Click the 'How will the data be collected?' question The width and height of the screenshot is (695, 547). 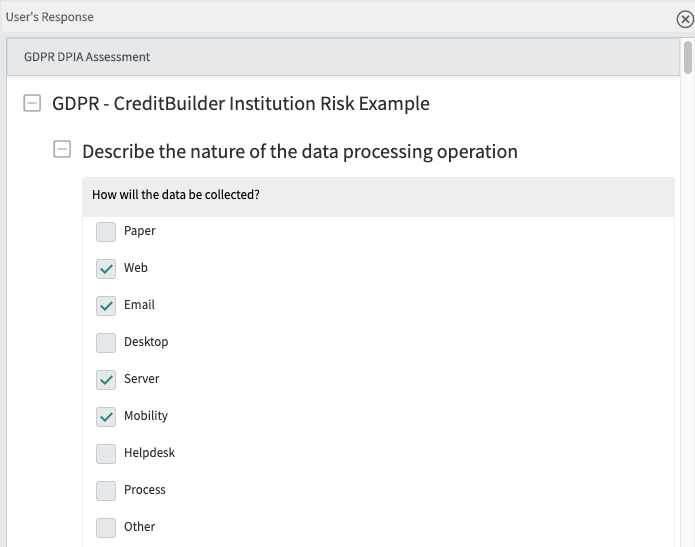point(176,195)
